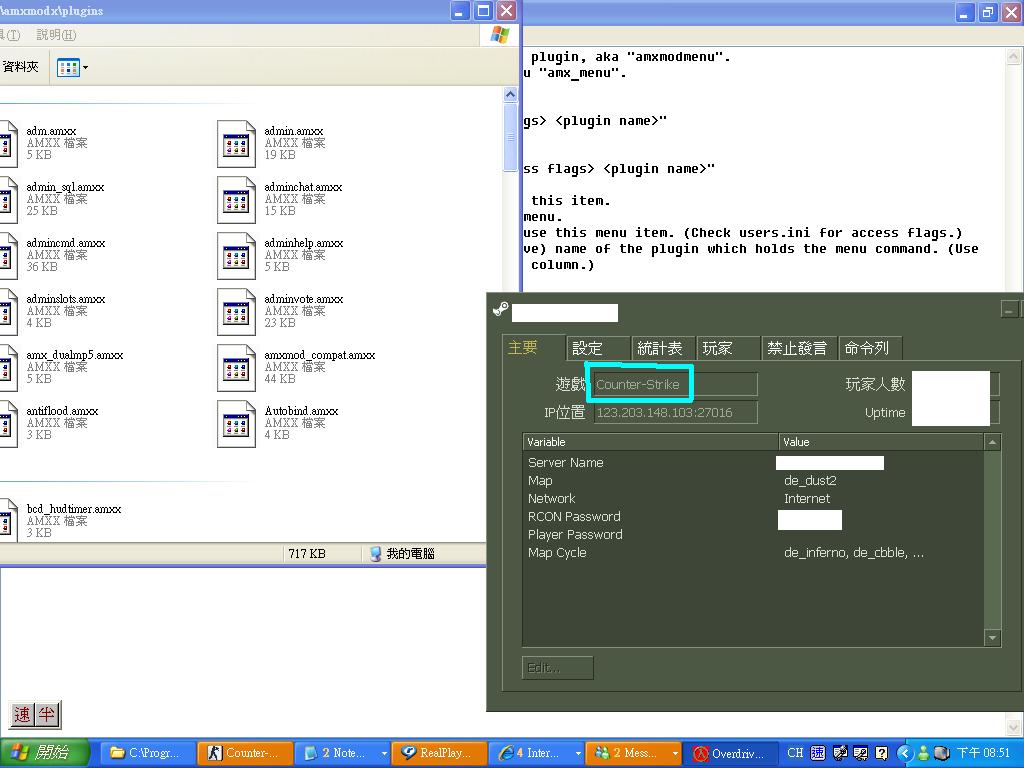Click the Value column header
This screenshot has height=768, width=1024.
(881, 442)
